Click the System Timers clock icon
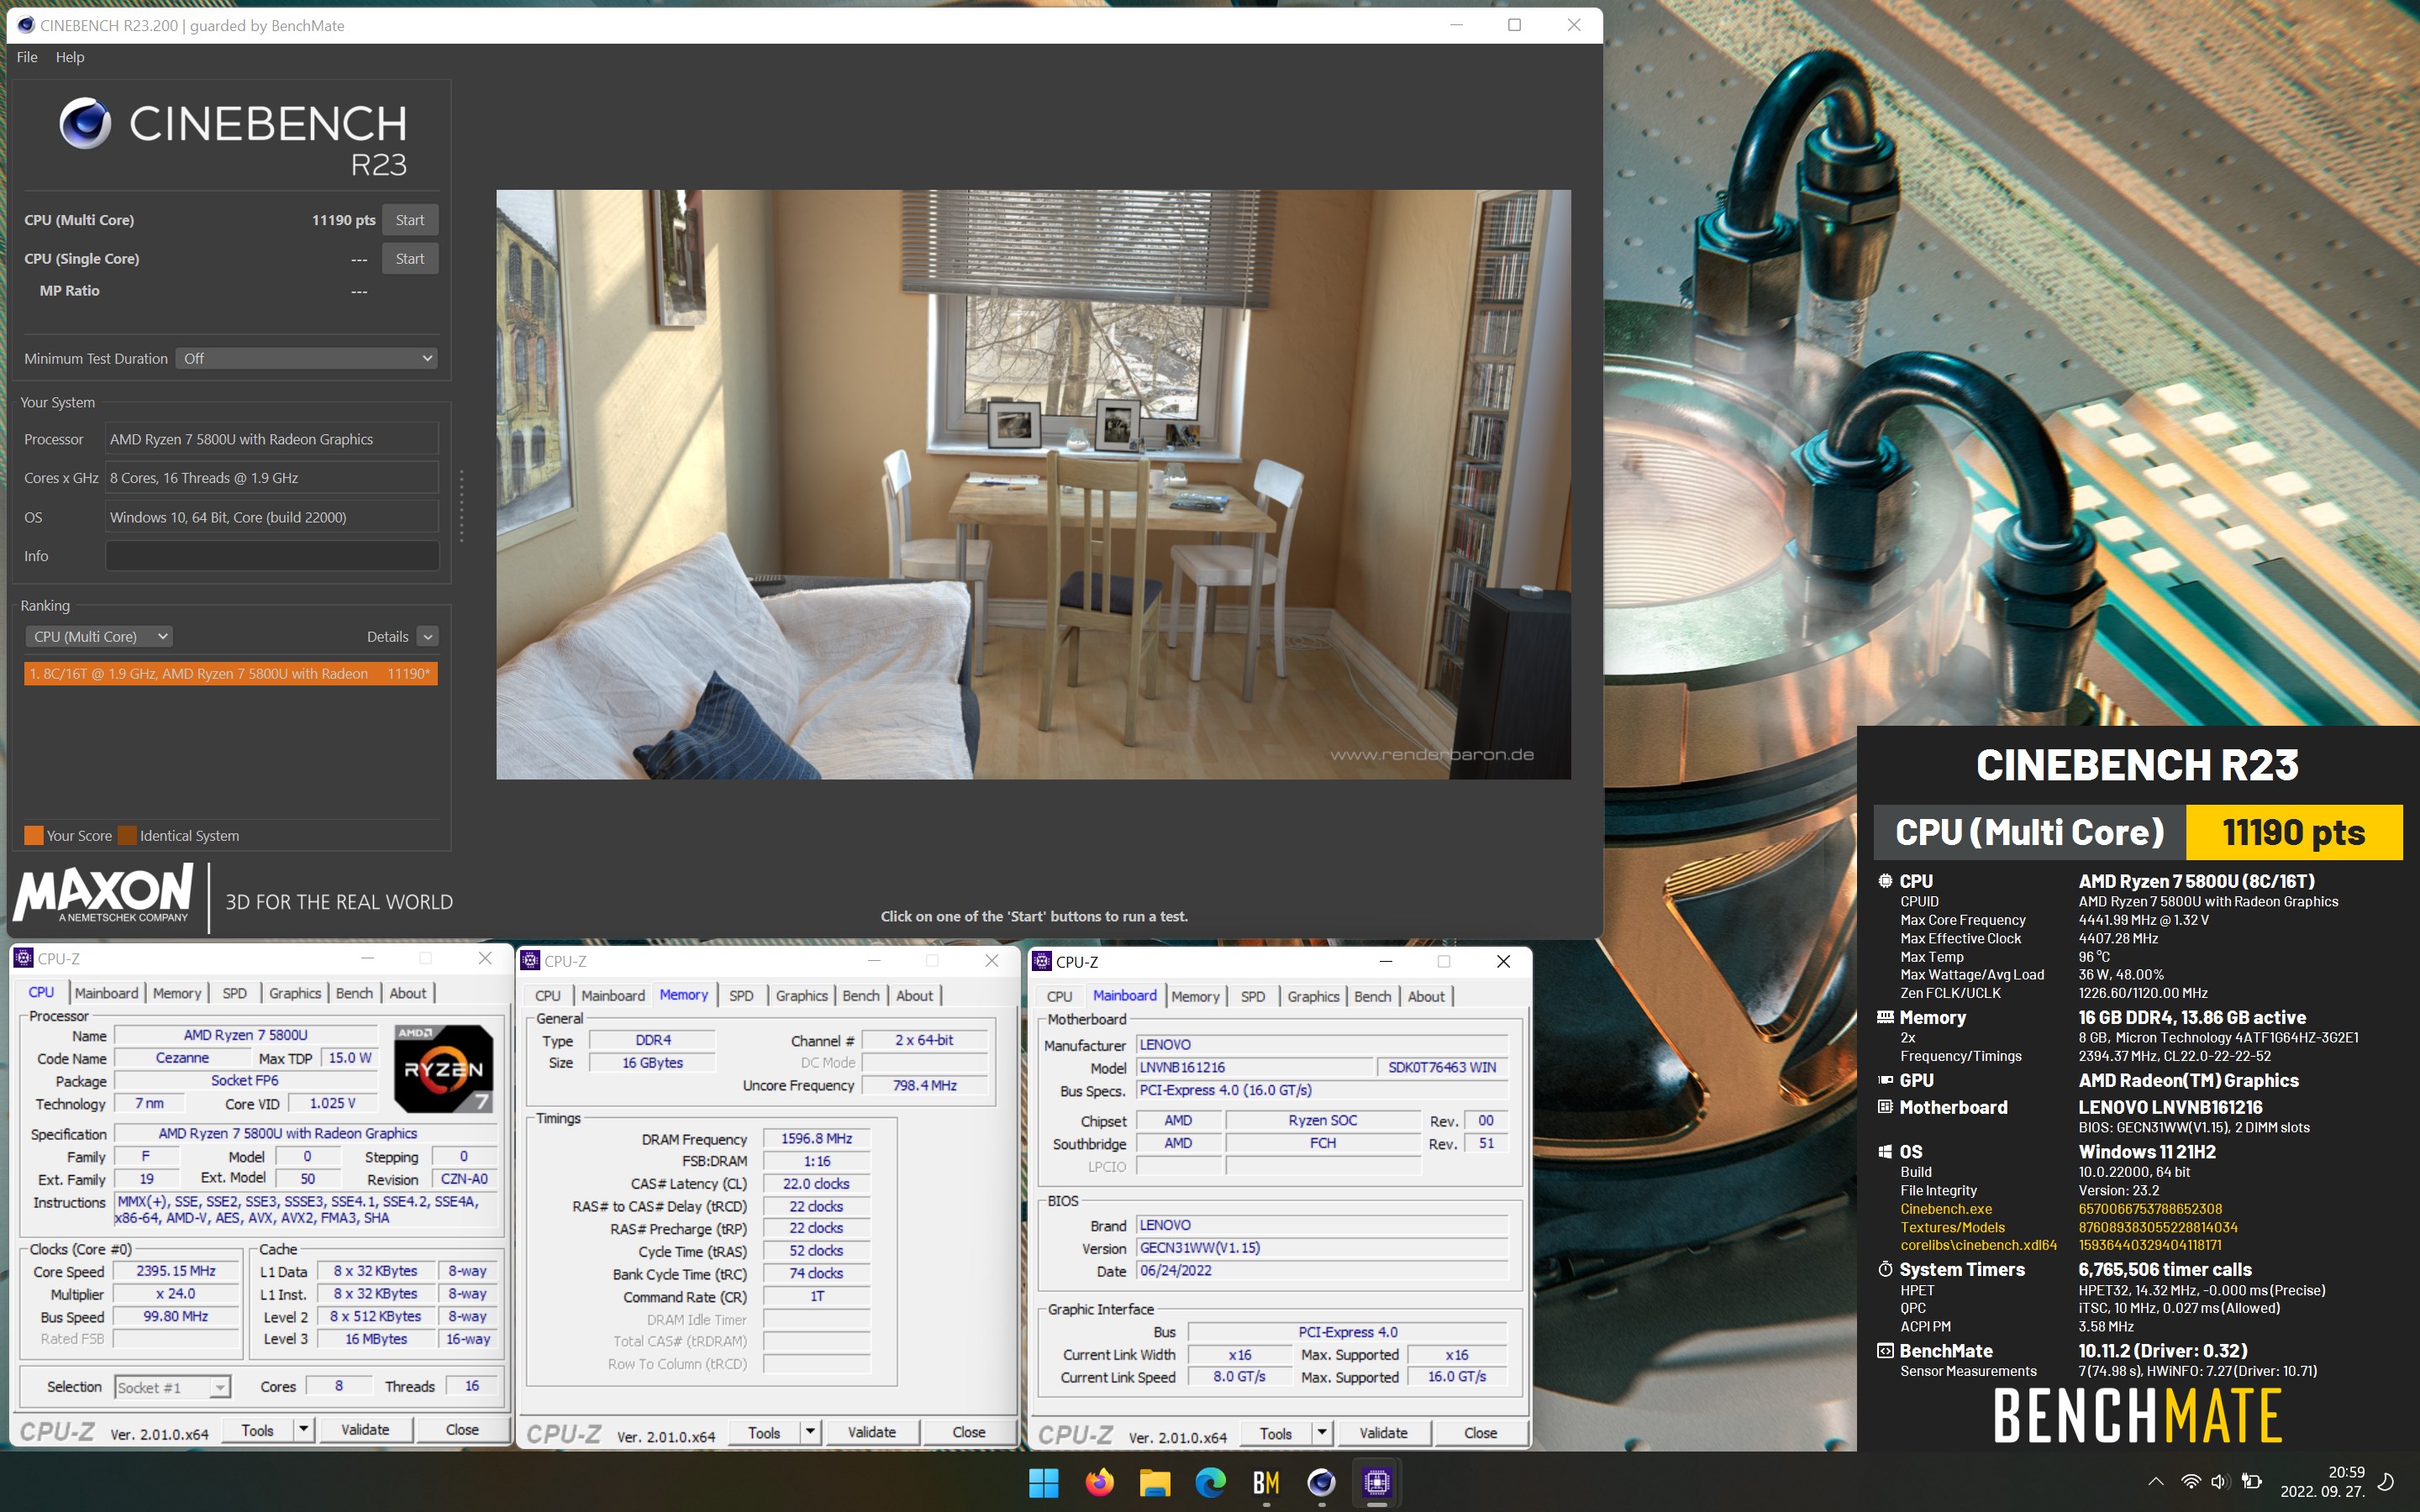 1885,1269
